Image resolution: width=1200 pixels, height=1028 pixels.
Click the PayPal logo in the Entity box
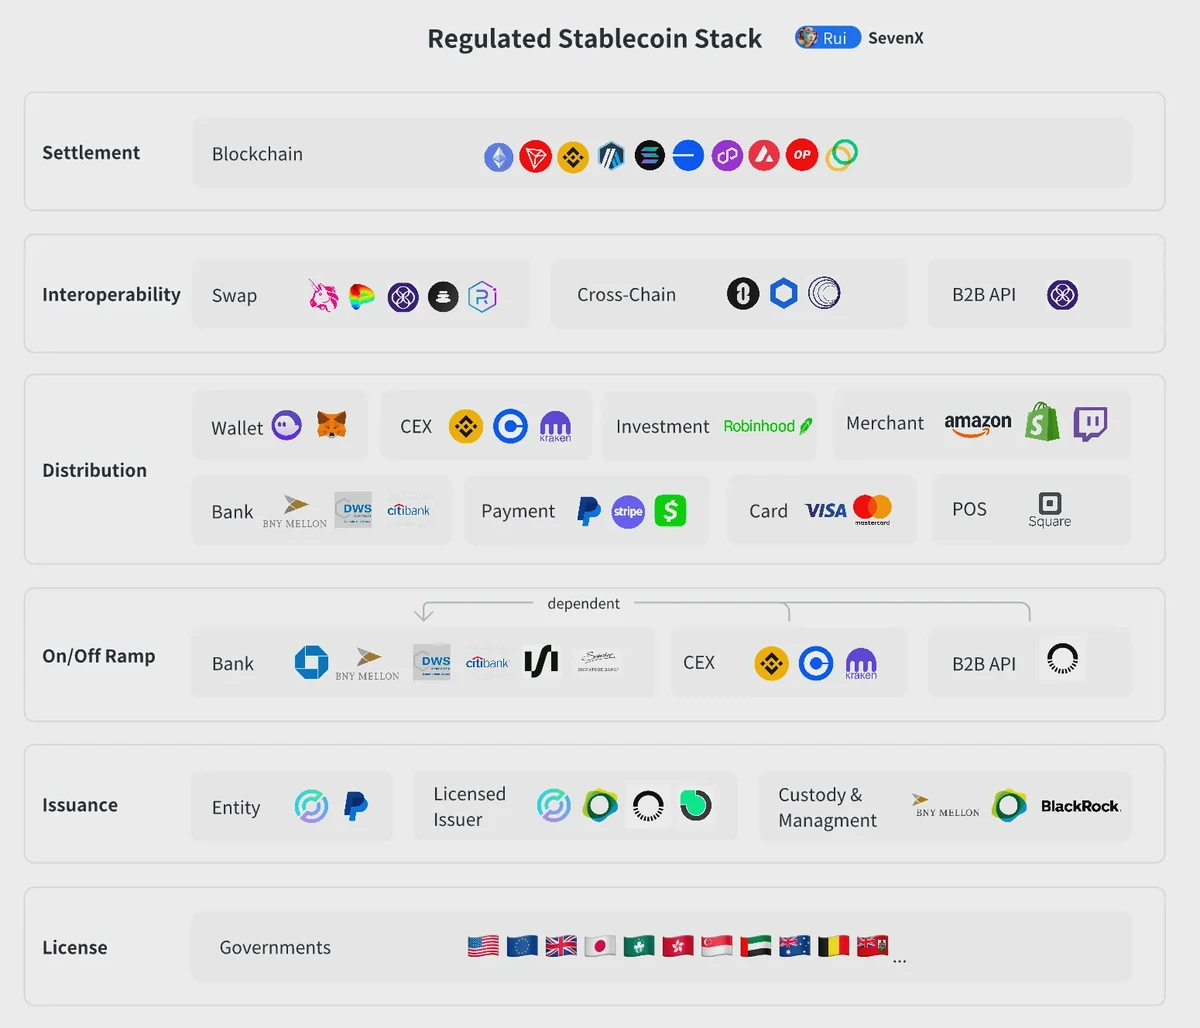(x=355, y=806)
